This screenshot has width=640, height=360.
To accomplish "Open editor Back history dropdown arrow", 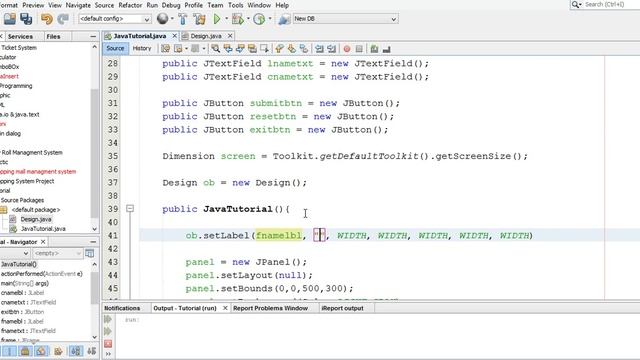I will pyautogui.click(x=186, y=49).
